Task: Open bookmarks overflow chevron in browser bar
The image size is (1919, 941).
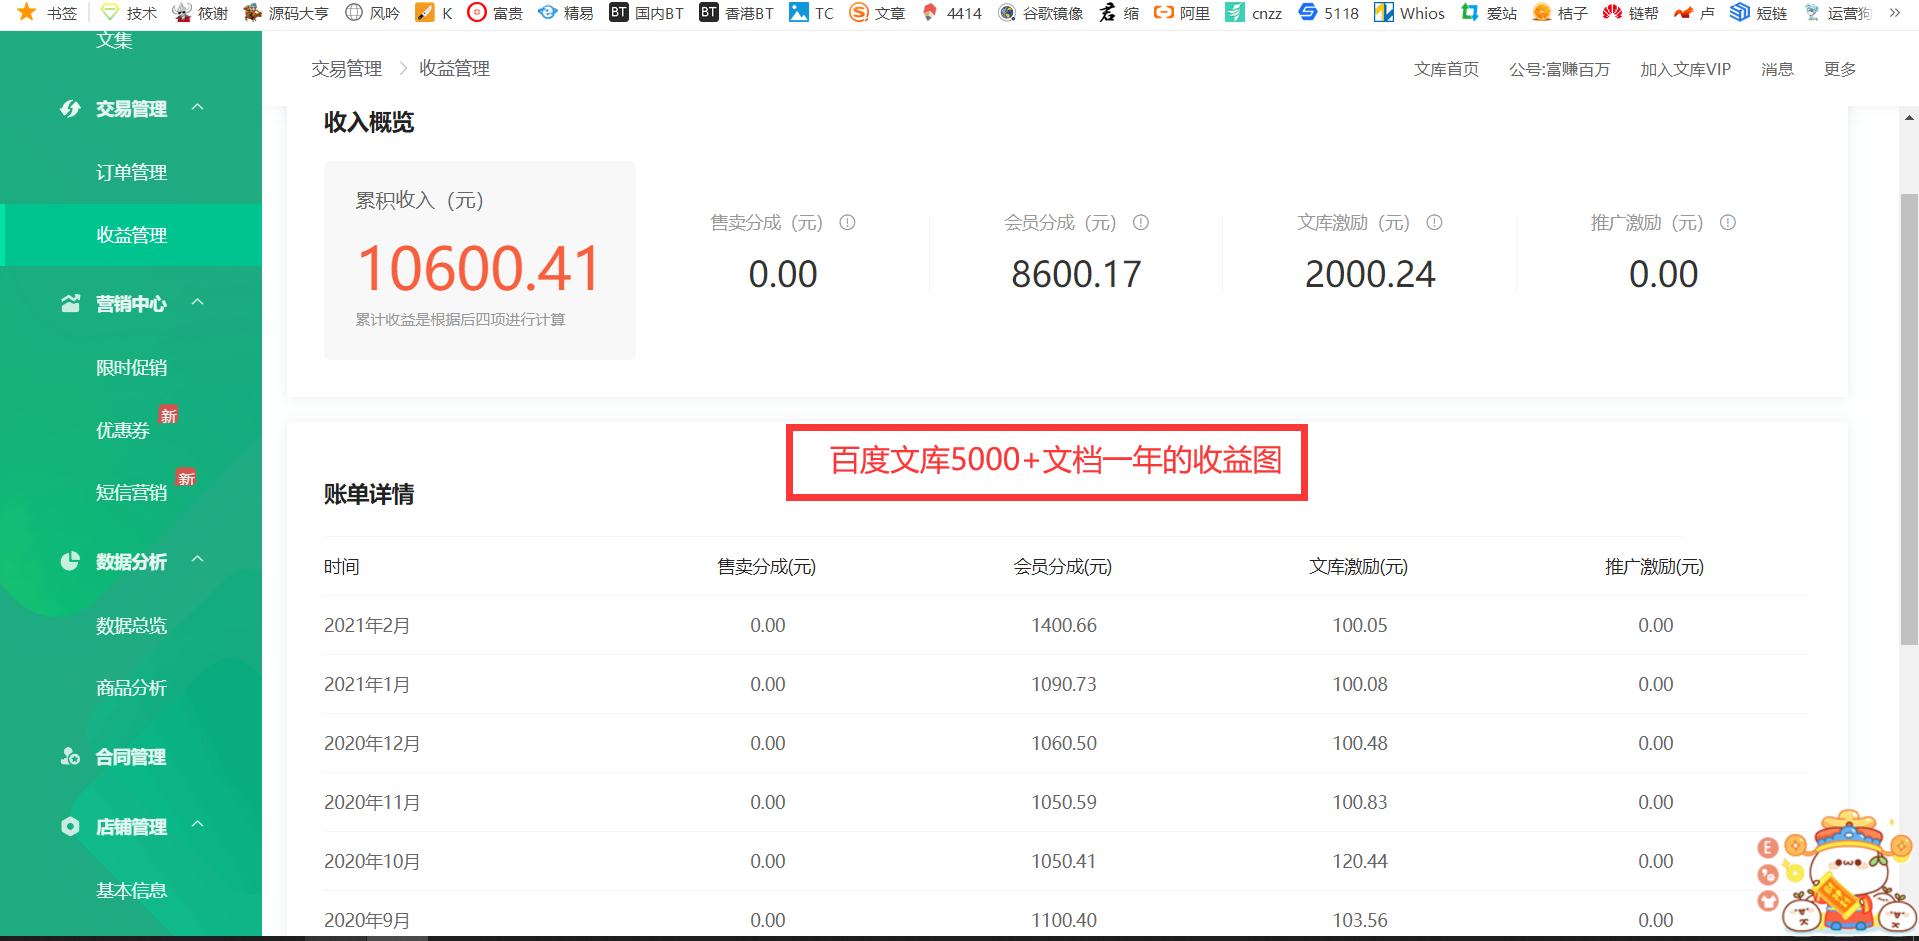Action: click(x=1894, y=13)
